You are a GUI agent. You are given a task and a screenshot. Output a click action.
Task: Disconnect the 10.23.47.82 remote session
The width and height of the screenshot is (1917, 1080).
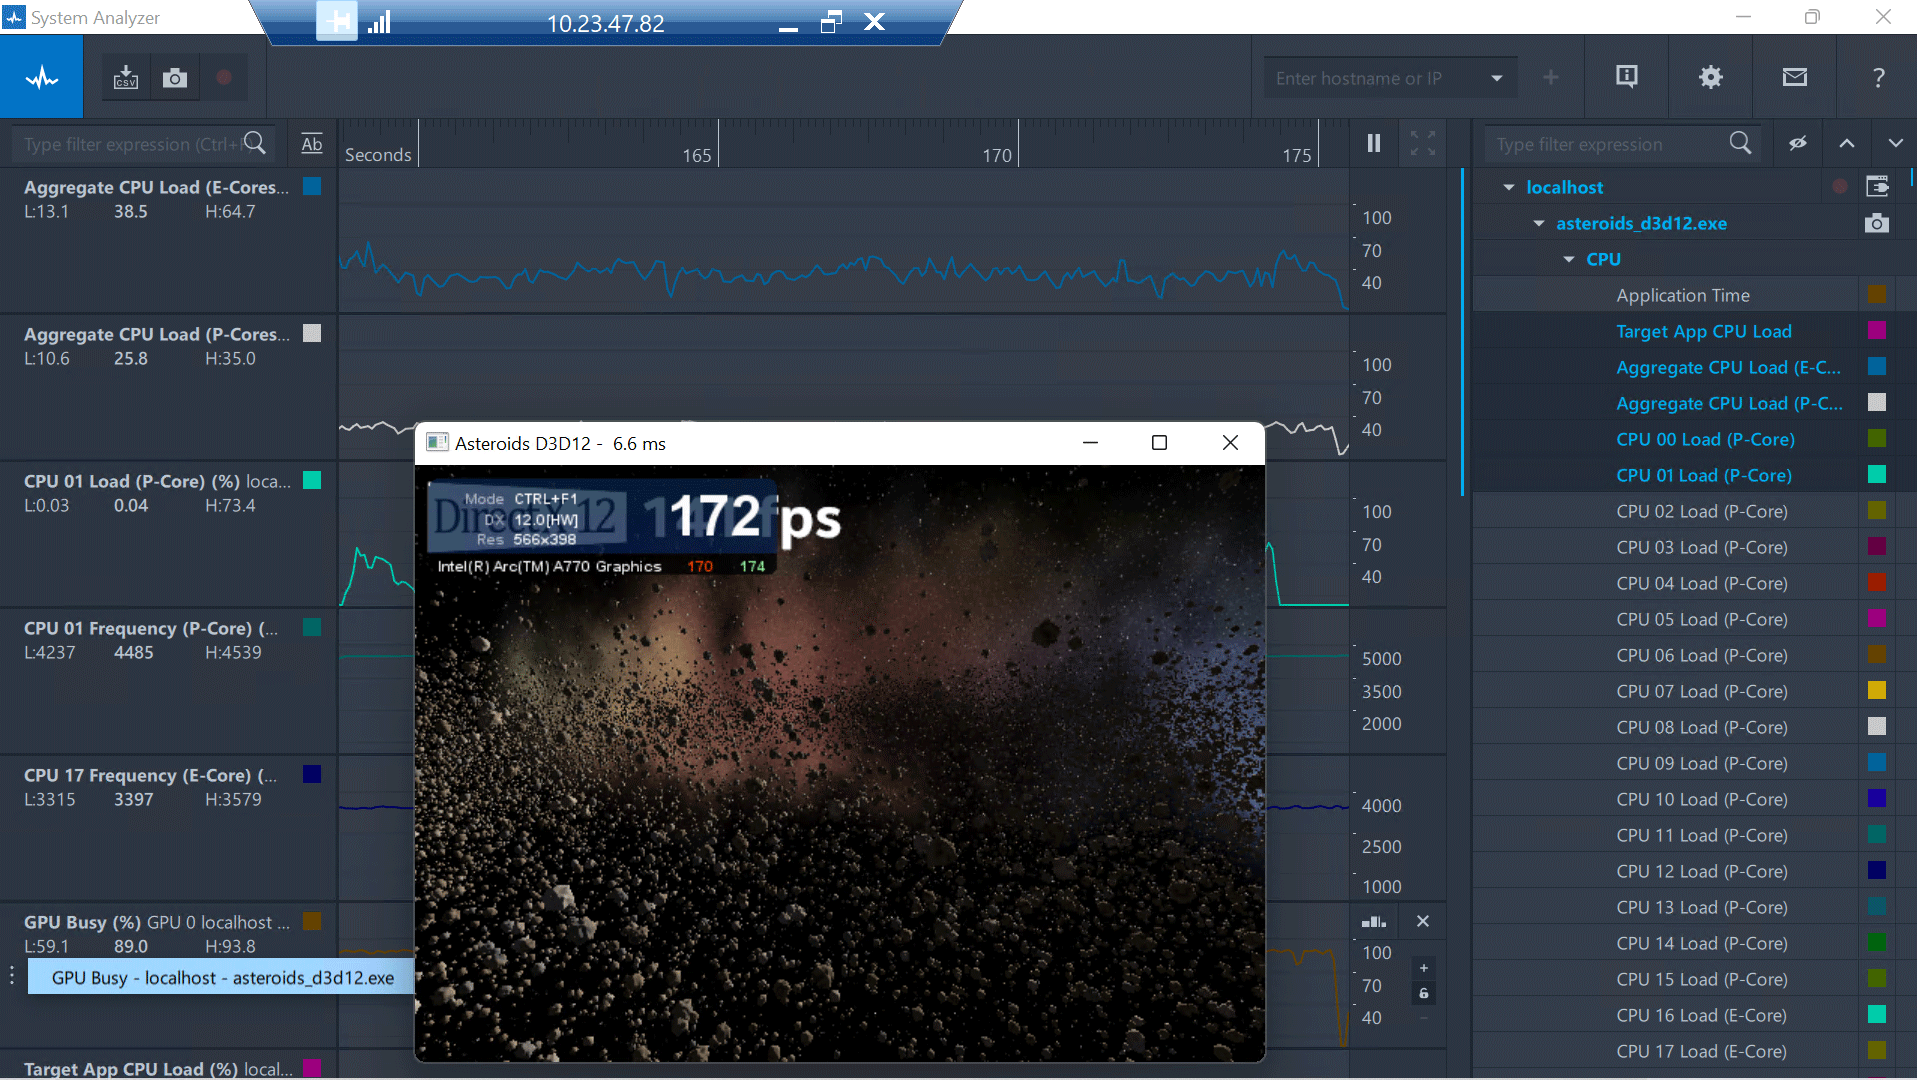pos(874,22)
